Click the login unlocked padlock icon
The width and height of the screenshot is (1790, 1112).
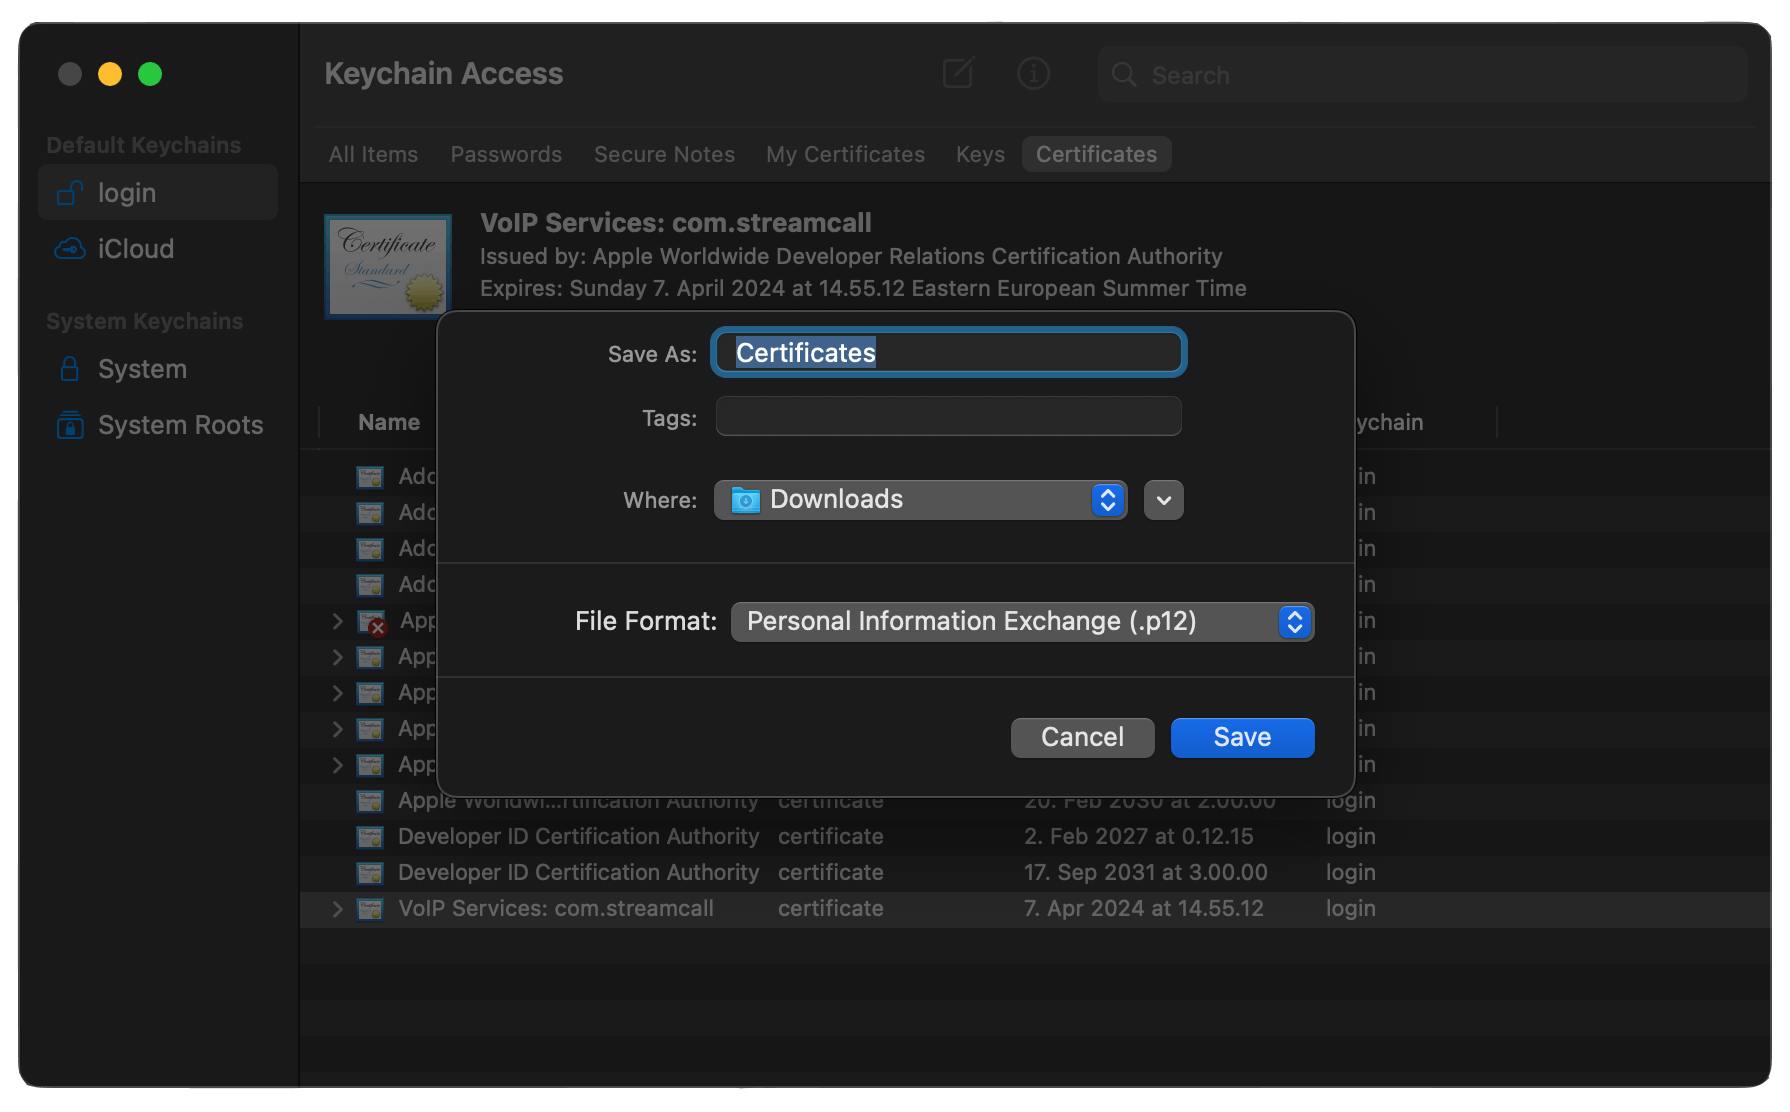(x=69, y=192)
